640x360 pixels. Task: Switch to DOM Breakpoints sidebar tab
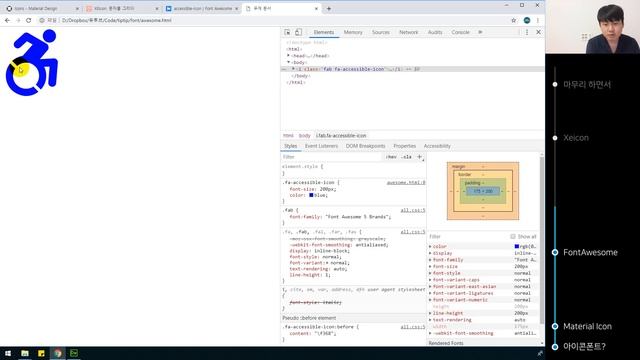(365, 146)
